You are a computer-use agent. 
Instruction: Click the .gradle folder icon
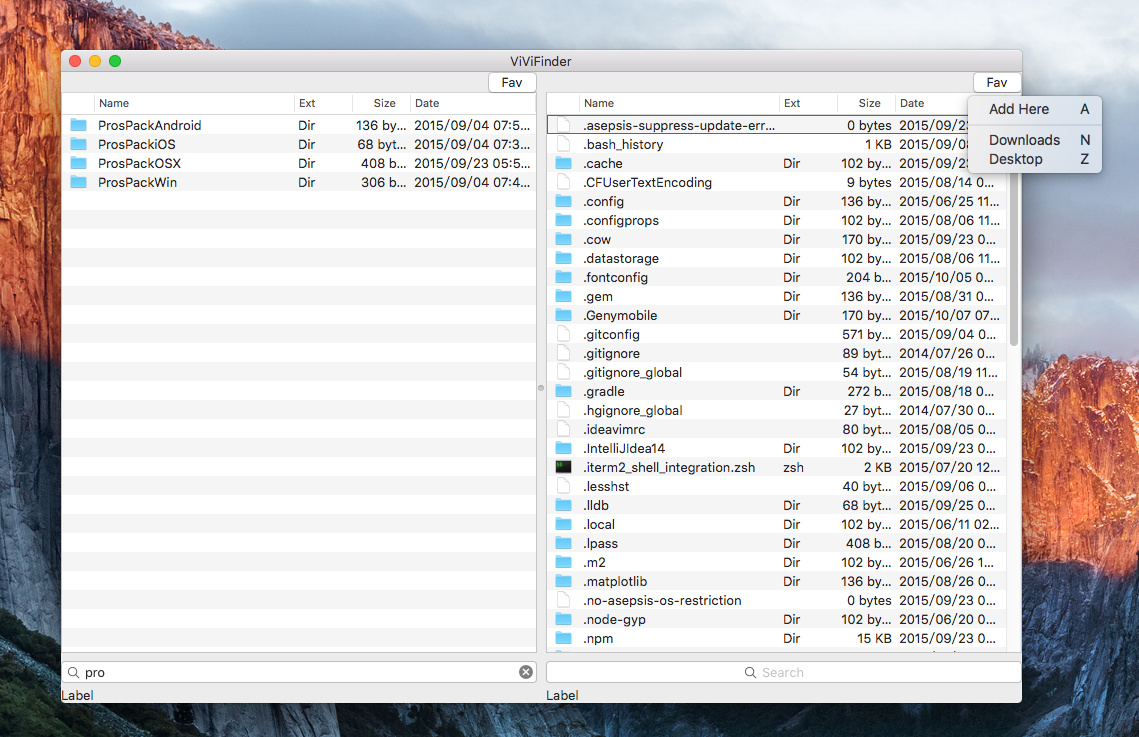(564, 391)
